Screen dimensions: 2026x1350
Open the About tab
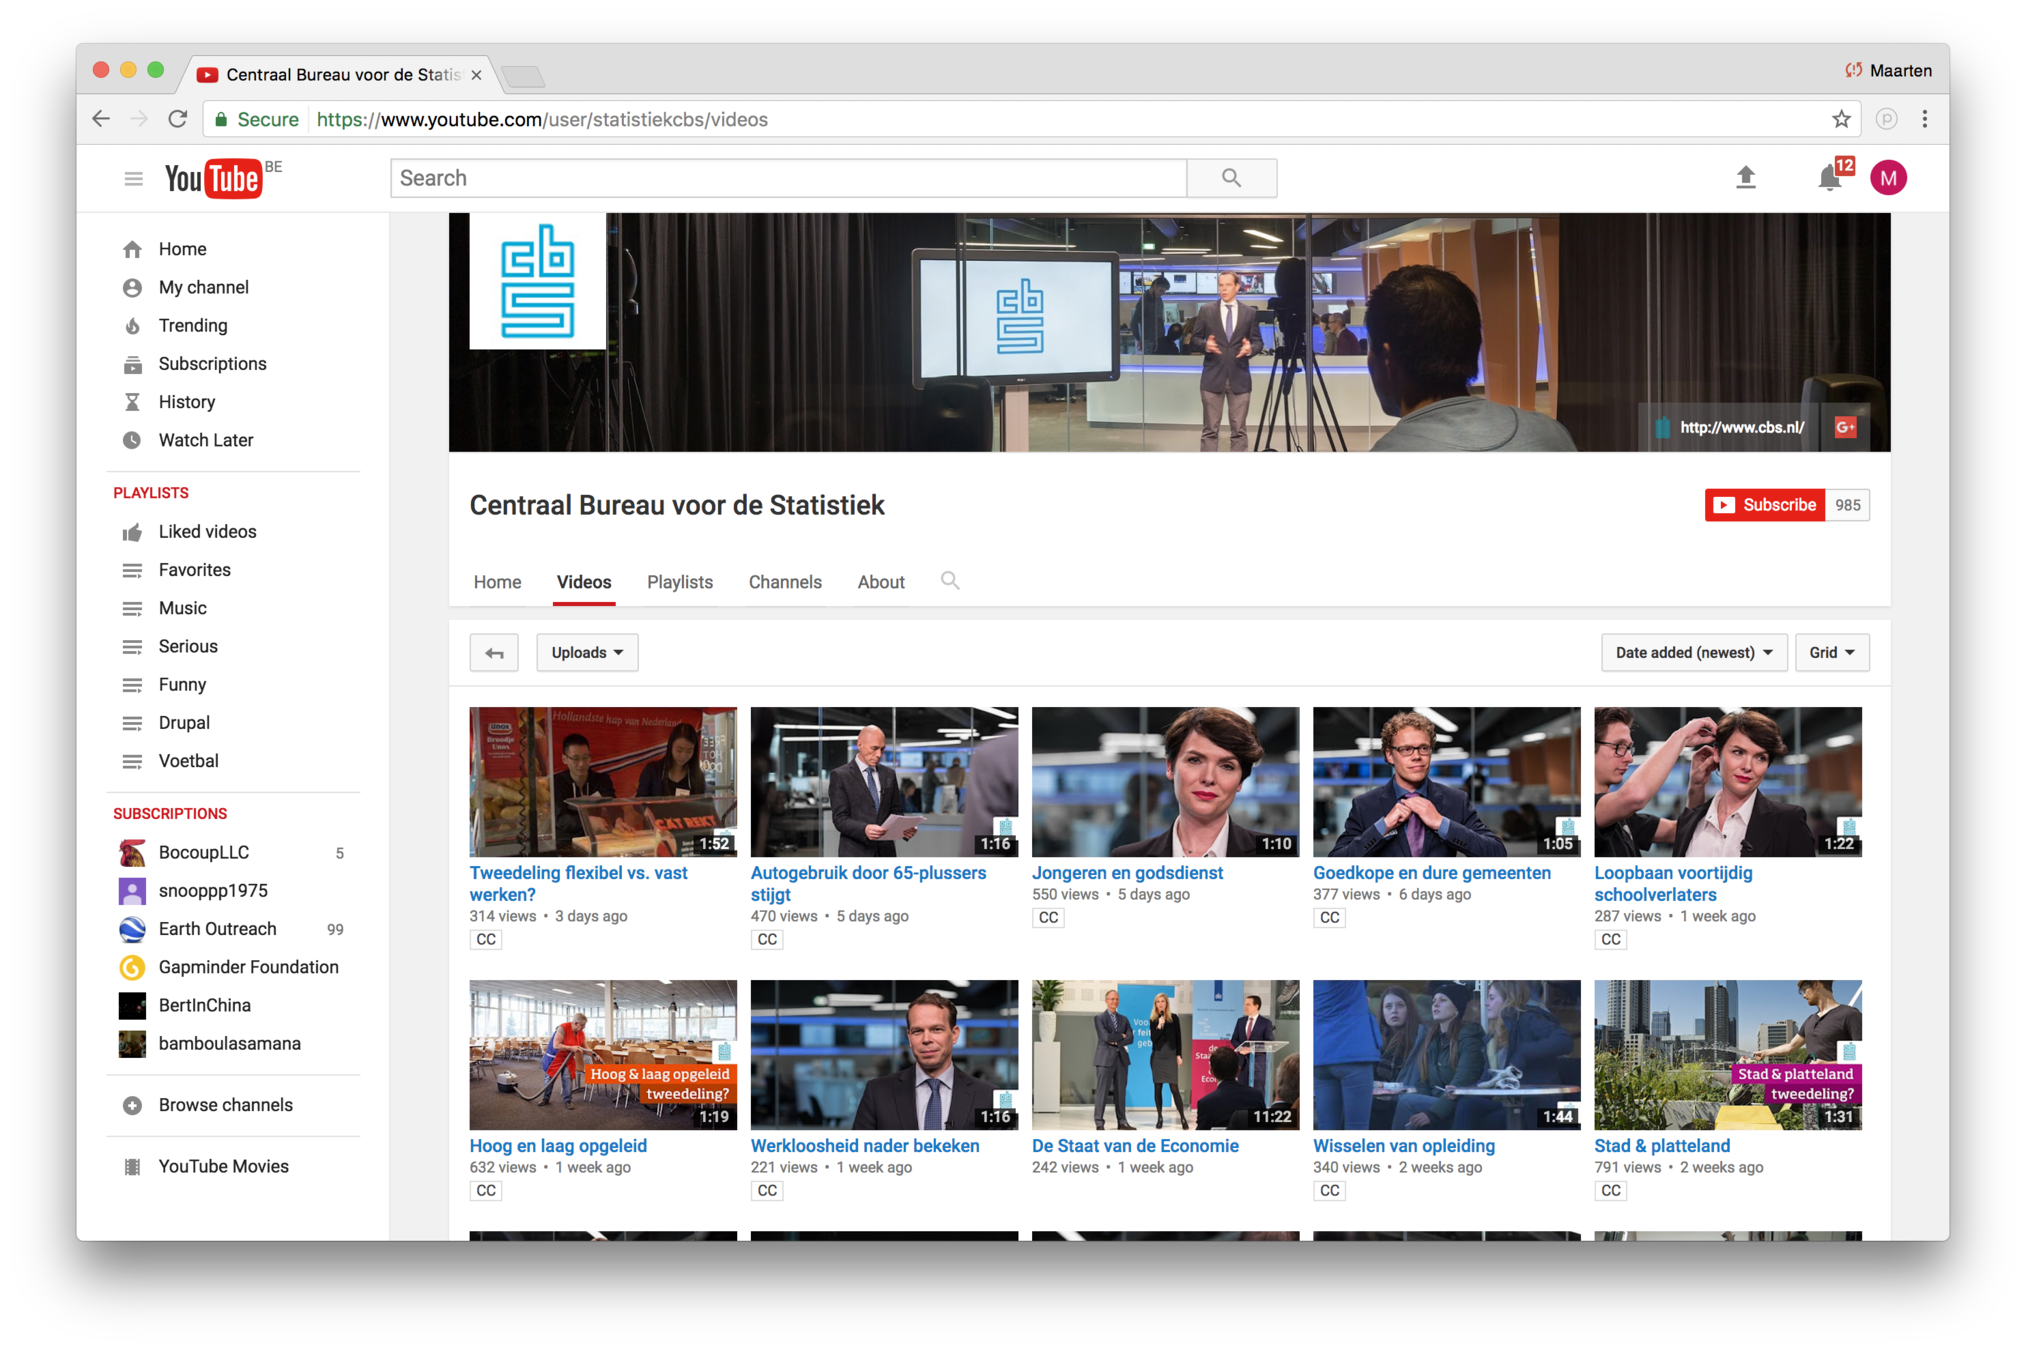tap(880, 582)
